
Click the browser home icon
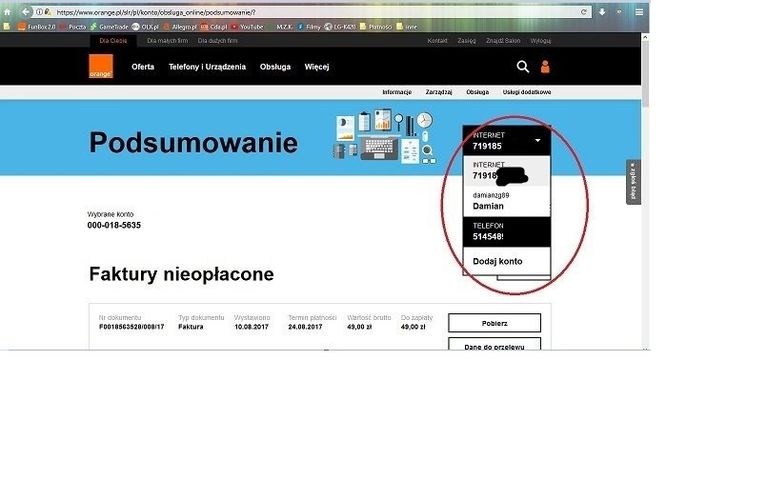click(x=7, y=12)
